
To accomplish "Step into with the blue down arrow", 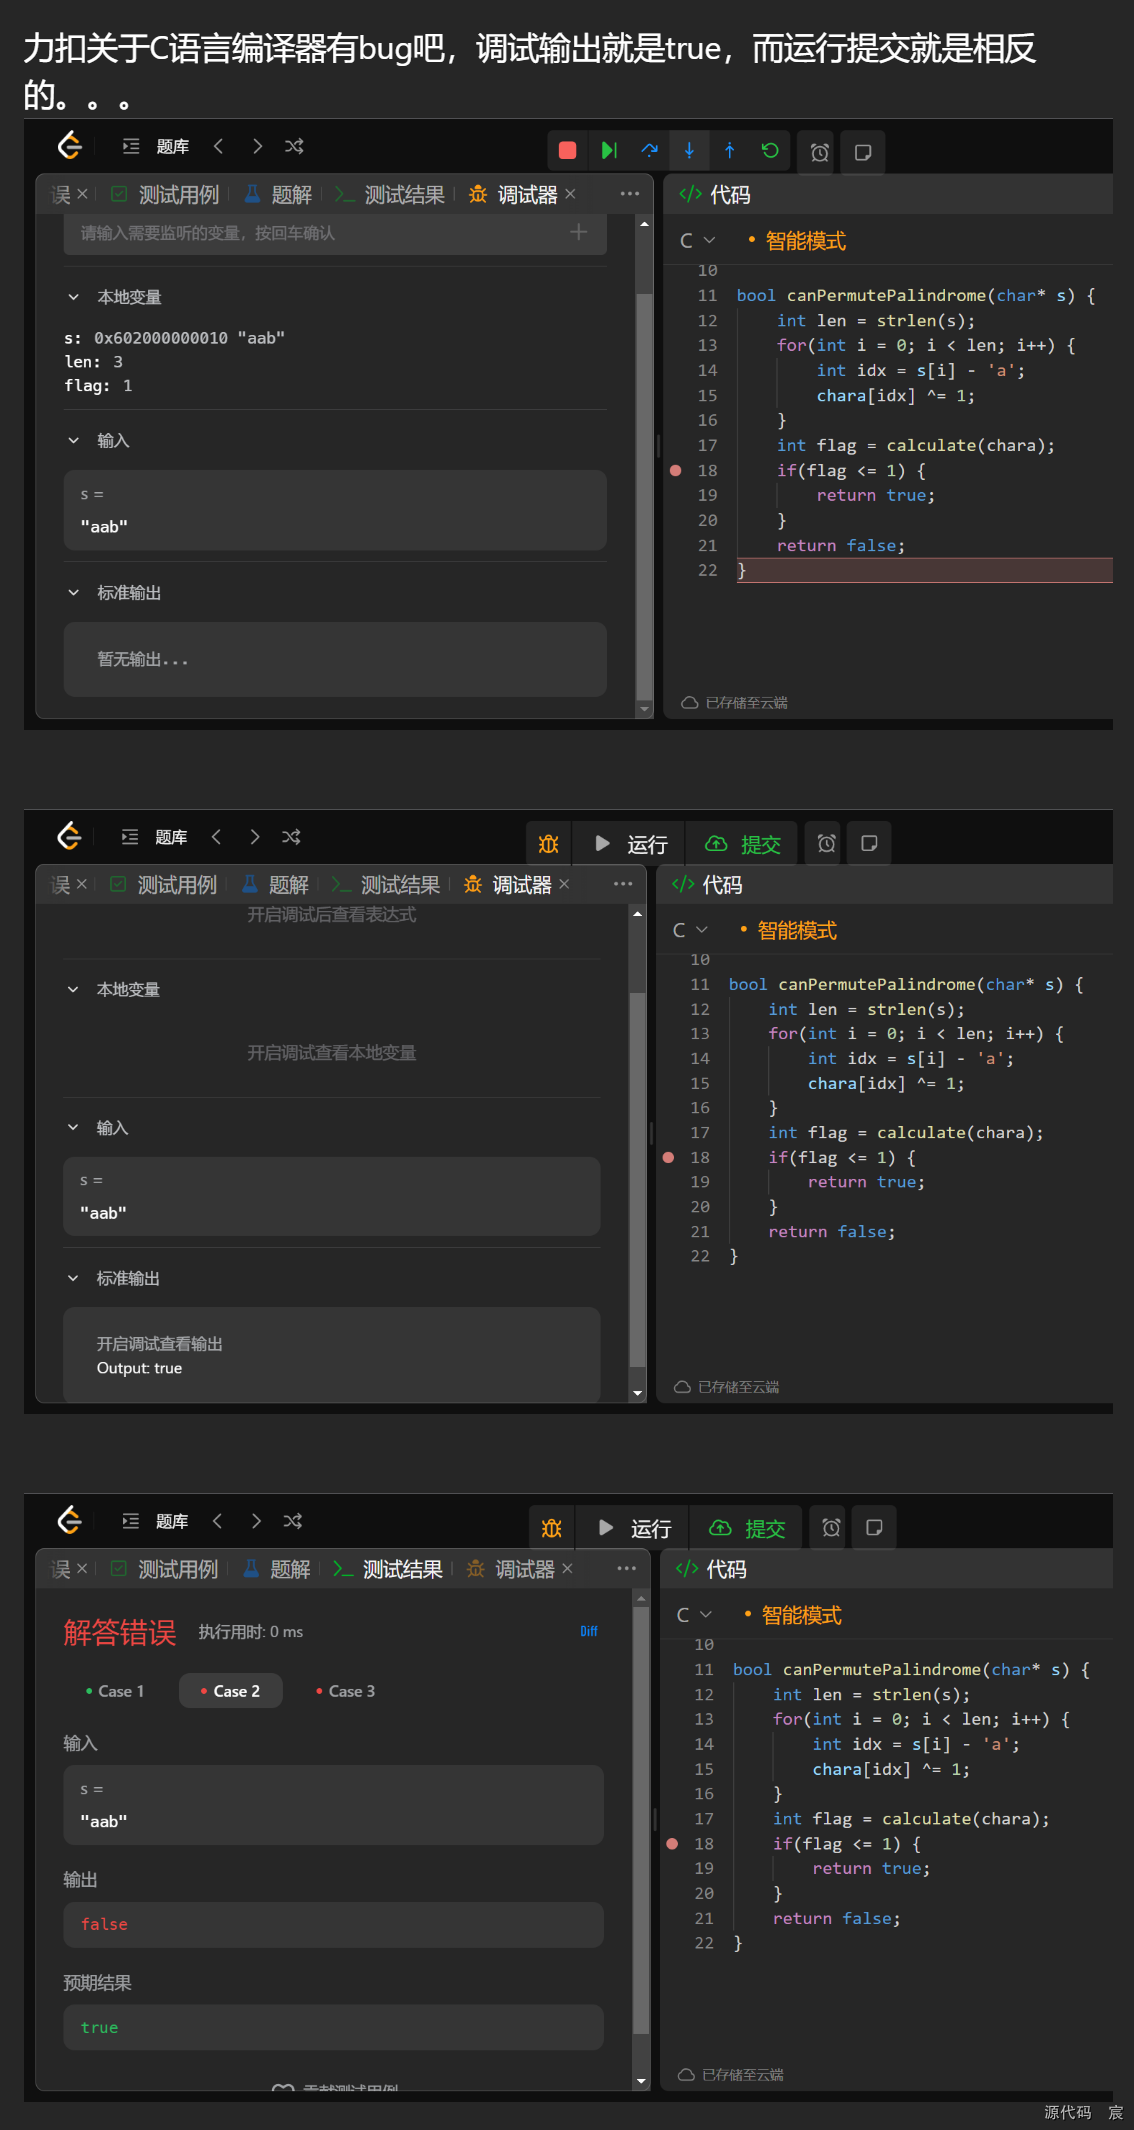I will 689,150.
